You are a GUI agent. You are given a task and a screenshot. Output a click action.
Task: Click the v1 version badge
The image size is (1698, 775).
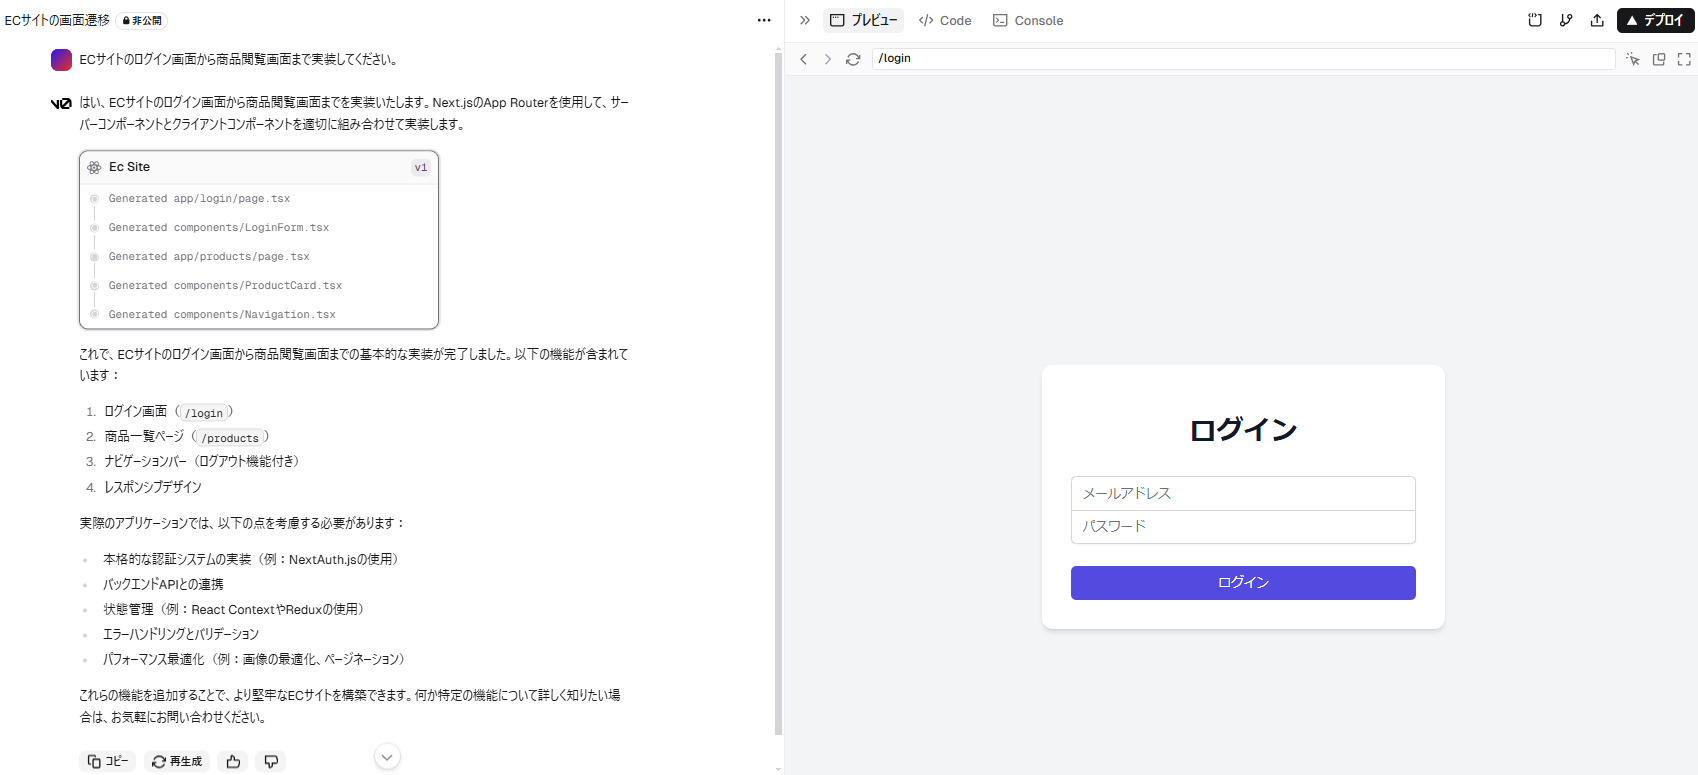point(421,167)
